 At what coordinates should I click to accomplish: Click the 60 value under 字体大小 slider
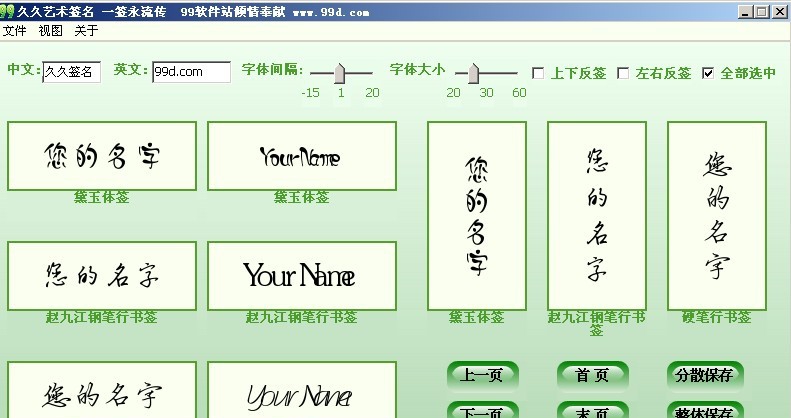[x=519, y=93]
